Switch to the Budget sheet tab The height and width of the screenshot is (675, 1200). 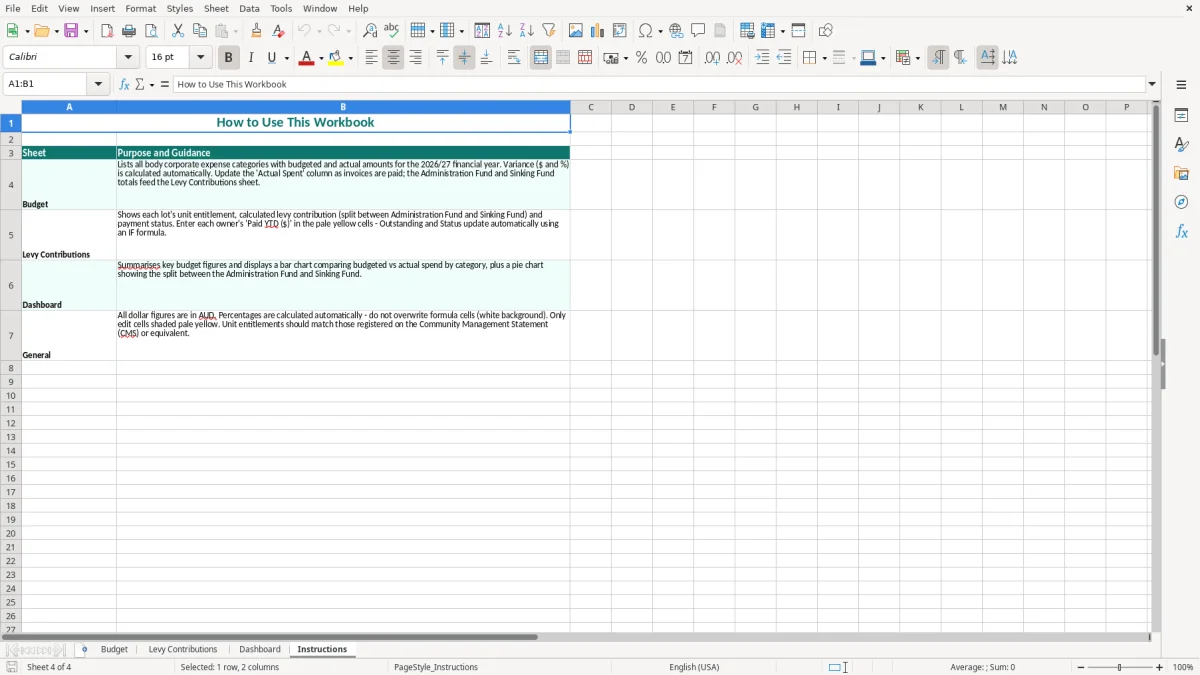[114, 650]
